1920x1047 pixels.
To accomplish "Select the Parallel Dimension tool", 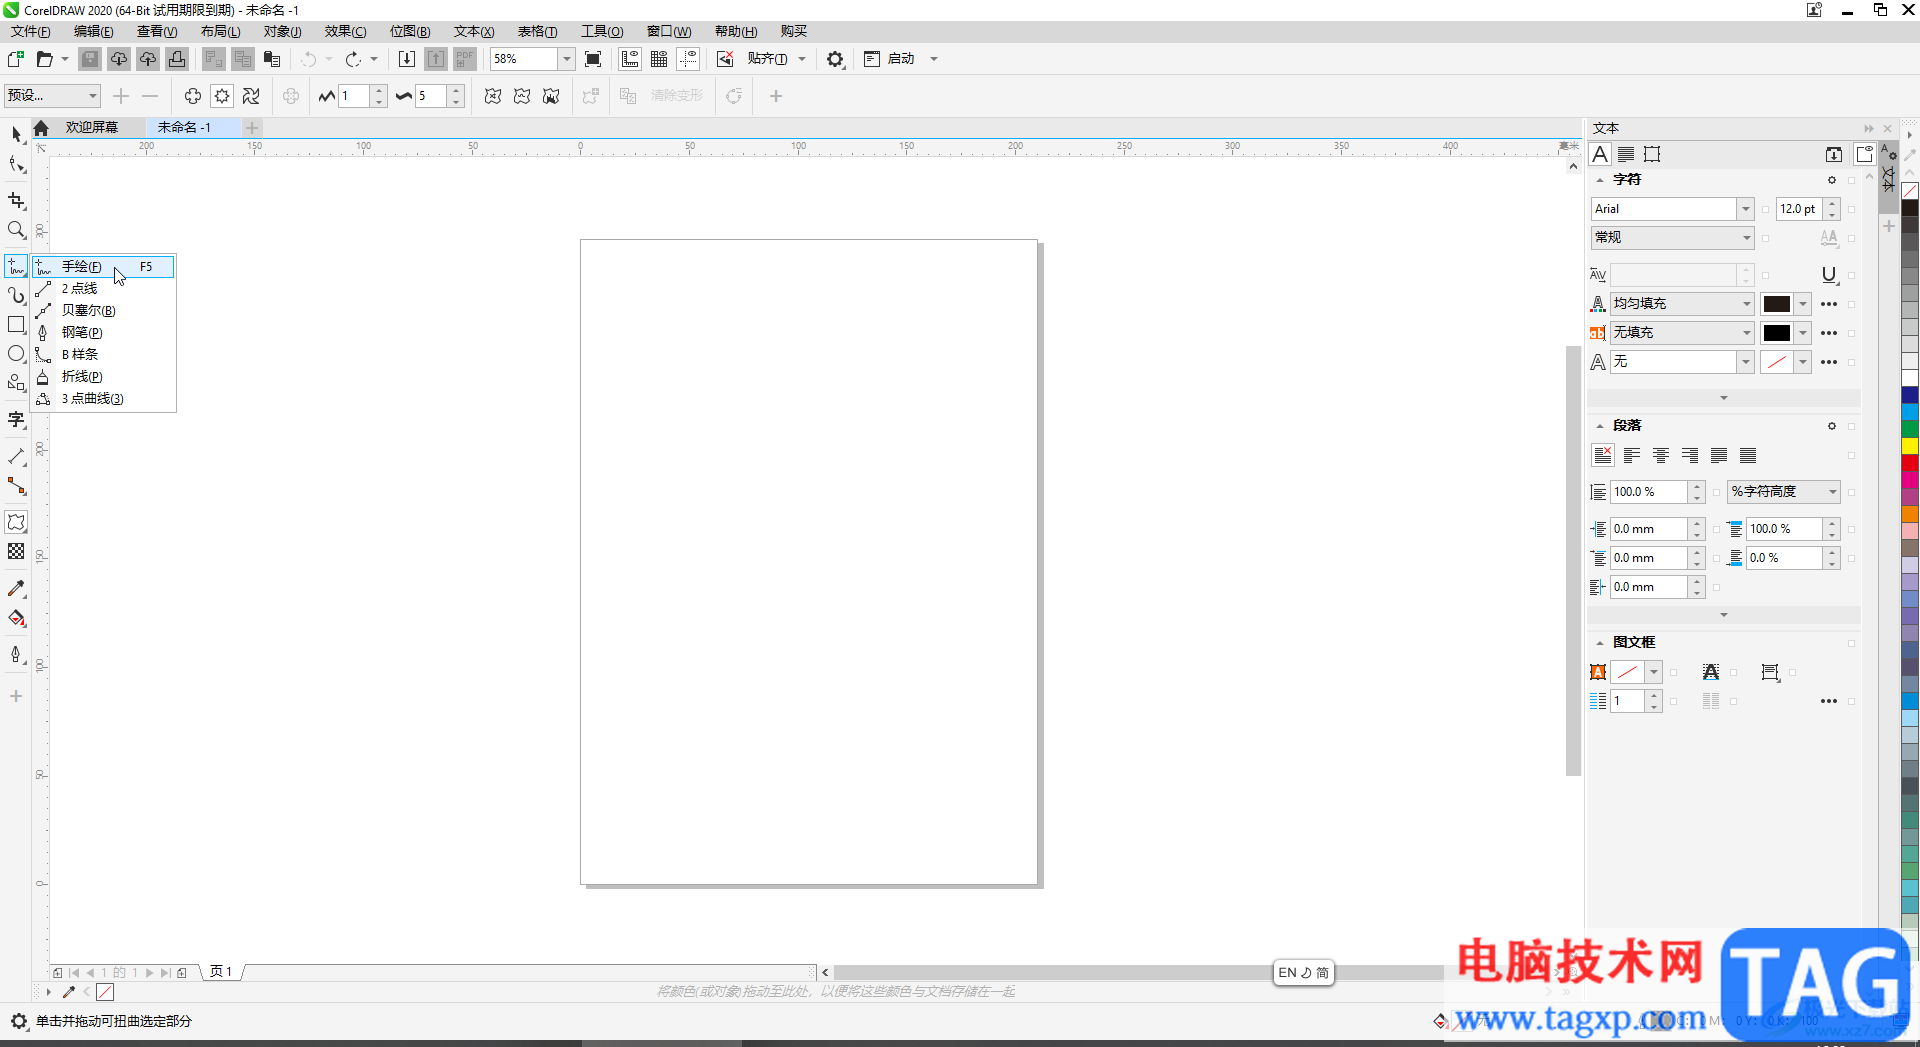I will [x=16, y=456].
